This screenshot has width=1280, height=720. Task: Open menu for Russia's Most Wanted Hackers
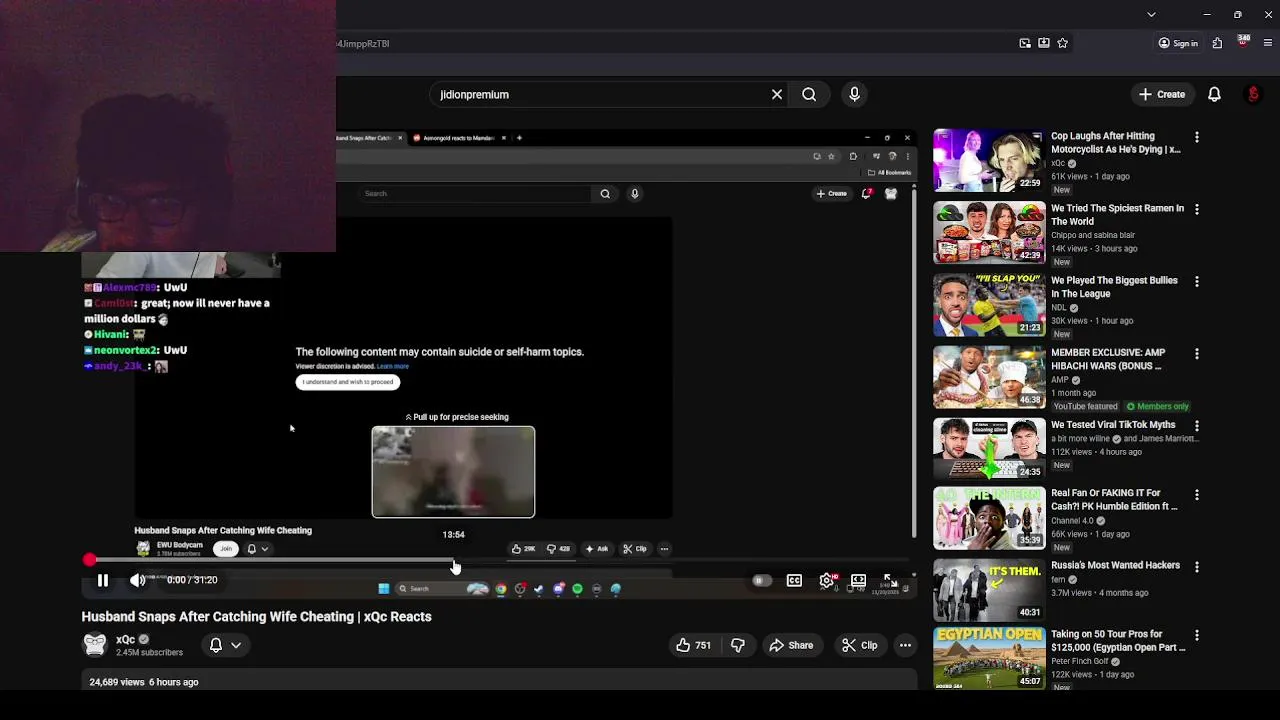pyautogui.click(x=1197, y=566)
